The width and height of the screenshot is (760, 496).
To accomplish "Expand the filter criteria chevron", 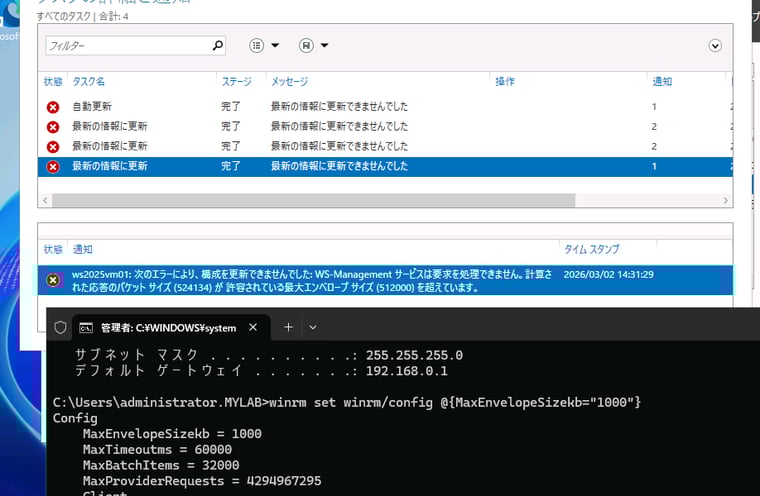I will (715, 46).
